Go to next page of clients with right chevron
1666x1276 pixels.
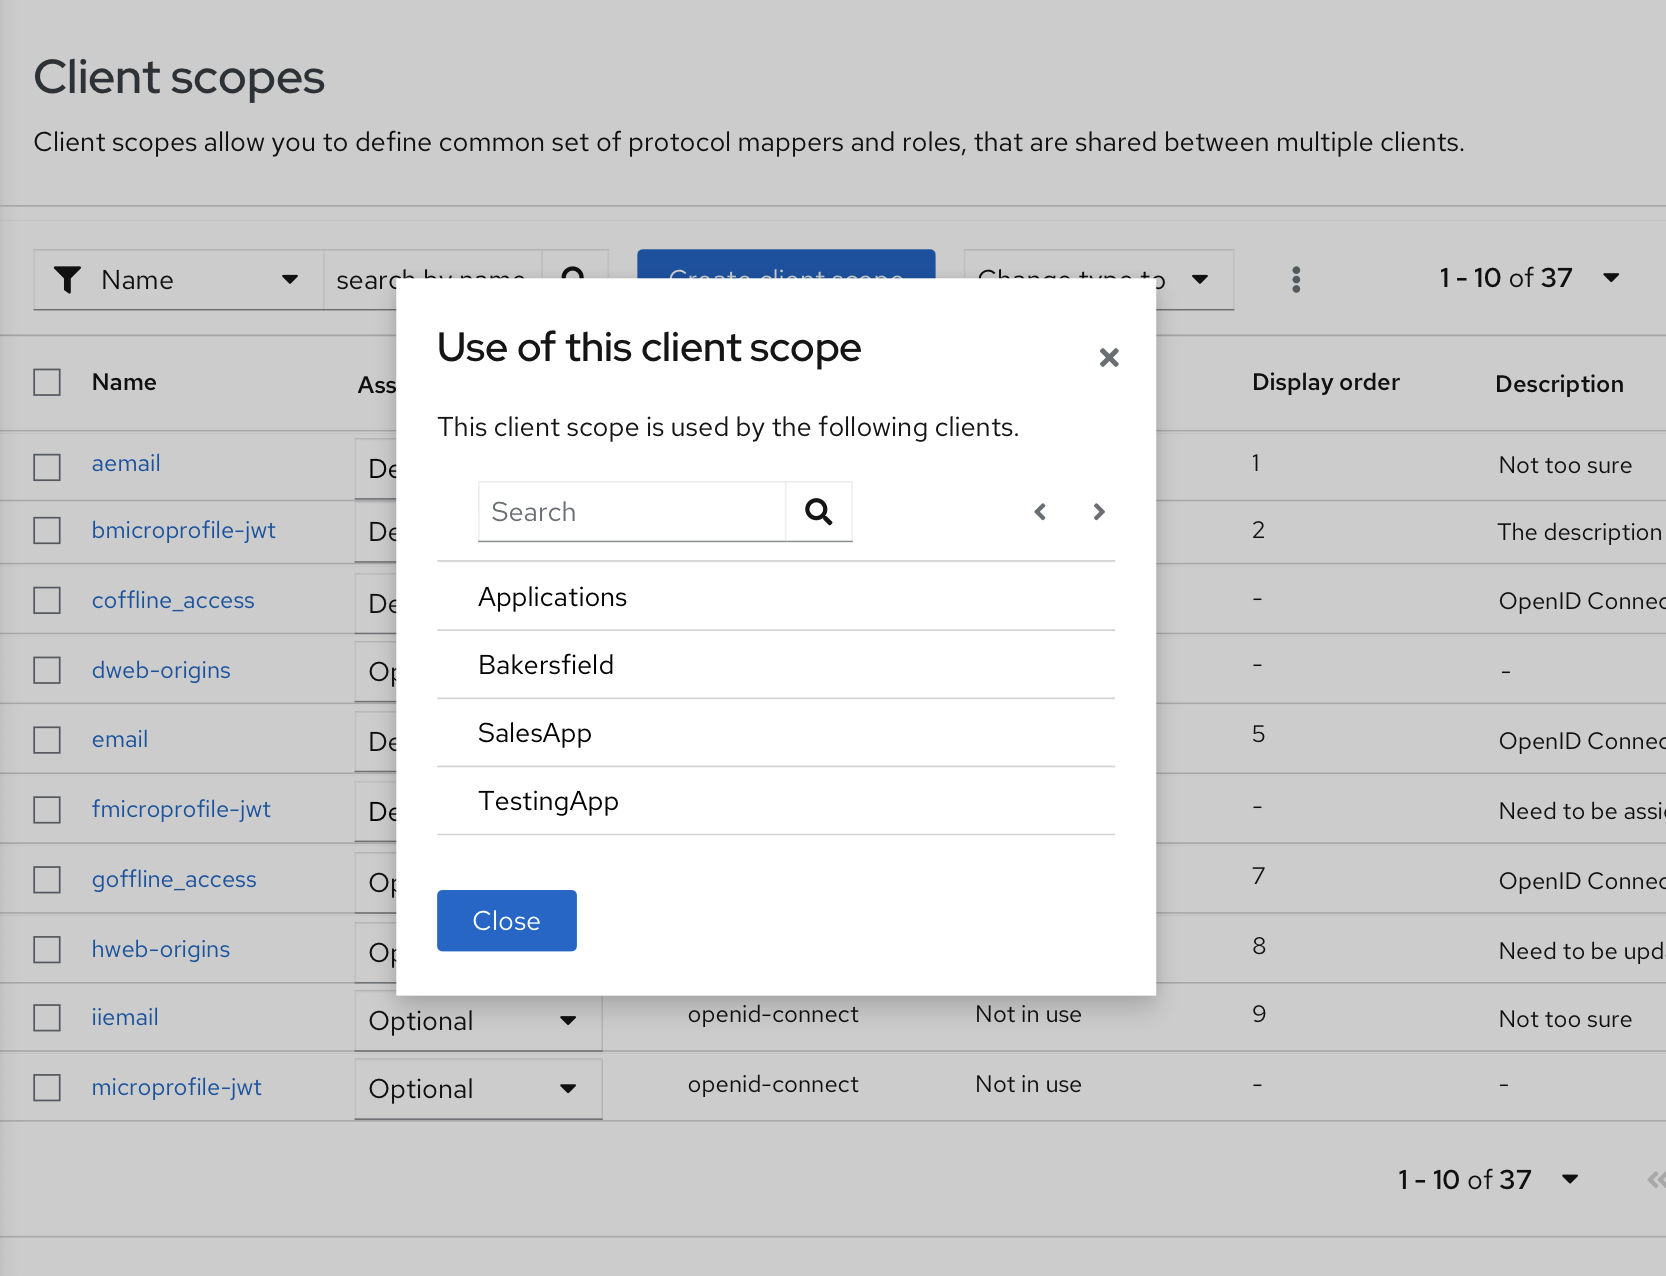(x=1098, y=511)
